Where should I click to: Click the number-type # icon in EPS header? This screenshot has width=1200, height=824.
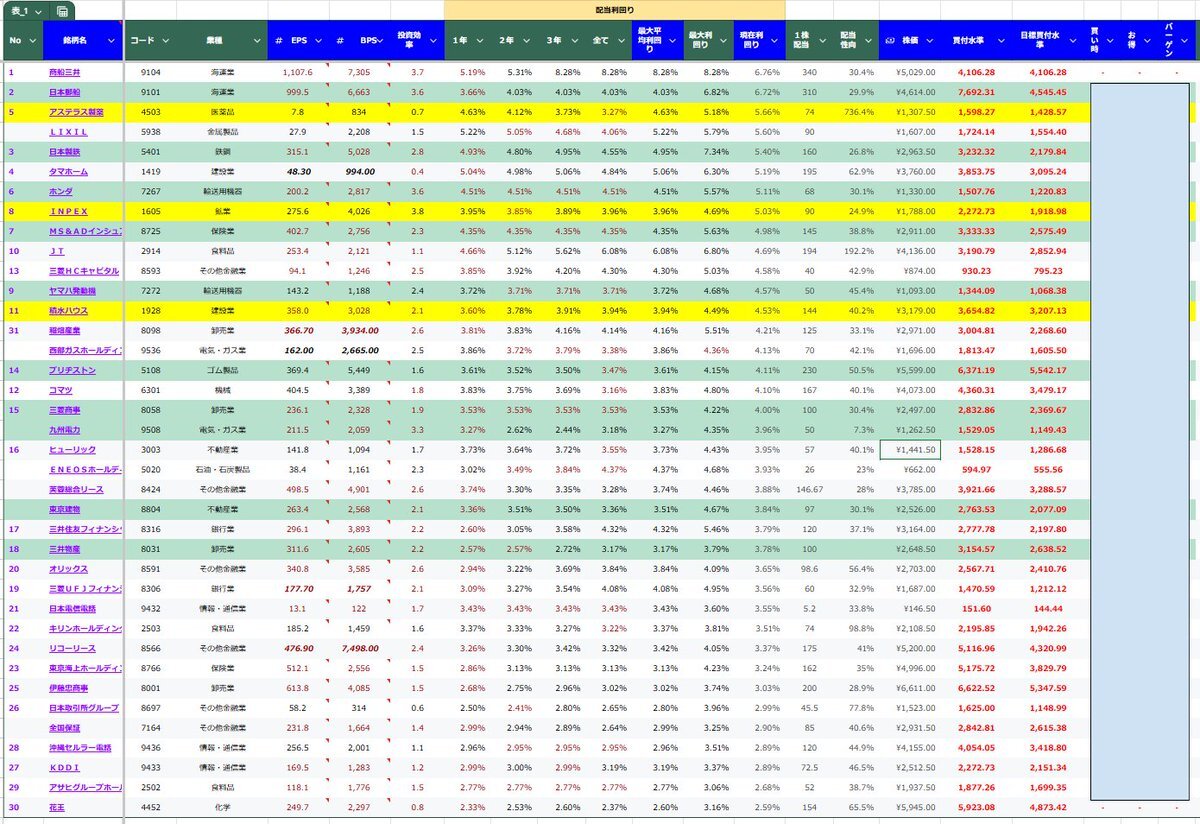[x=279, y=41]
